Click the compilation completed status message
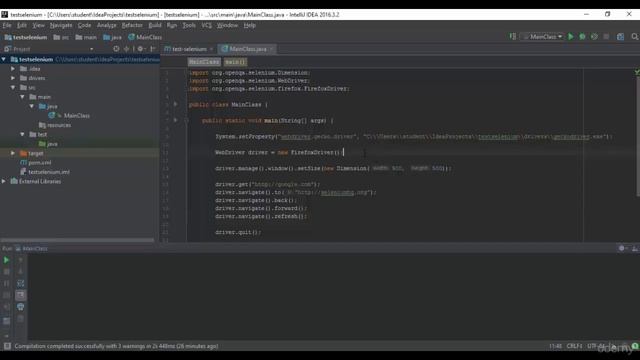This screenshot has height=360, width=640. coord(116,346)
